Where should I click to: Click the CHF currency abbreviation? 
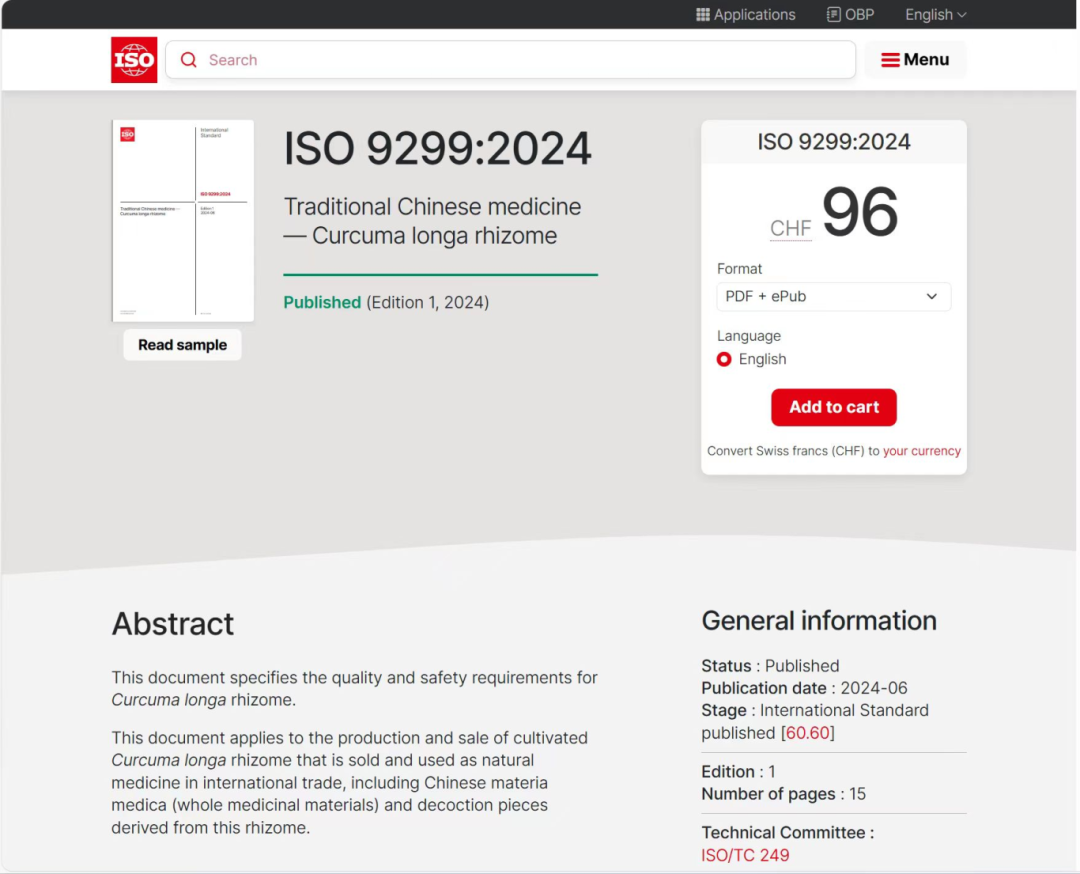pyautogui.click(x=790, y=228)
